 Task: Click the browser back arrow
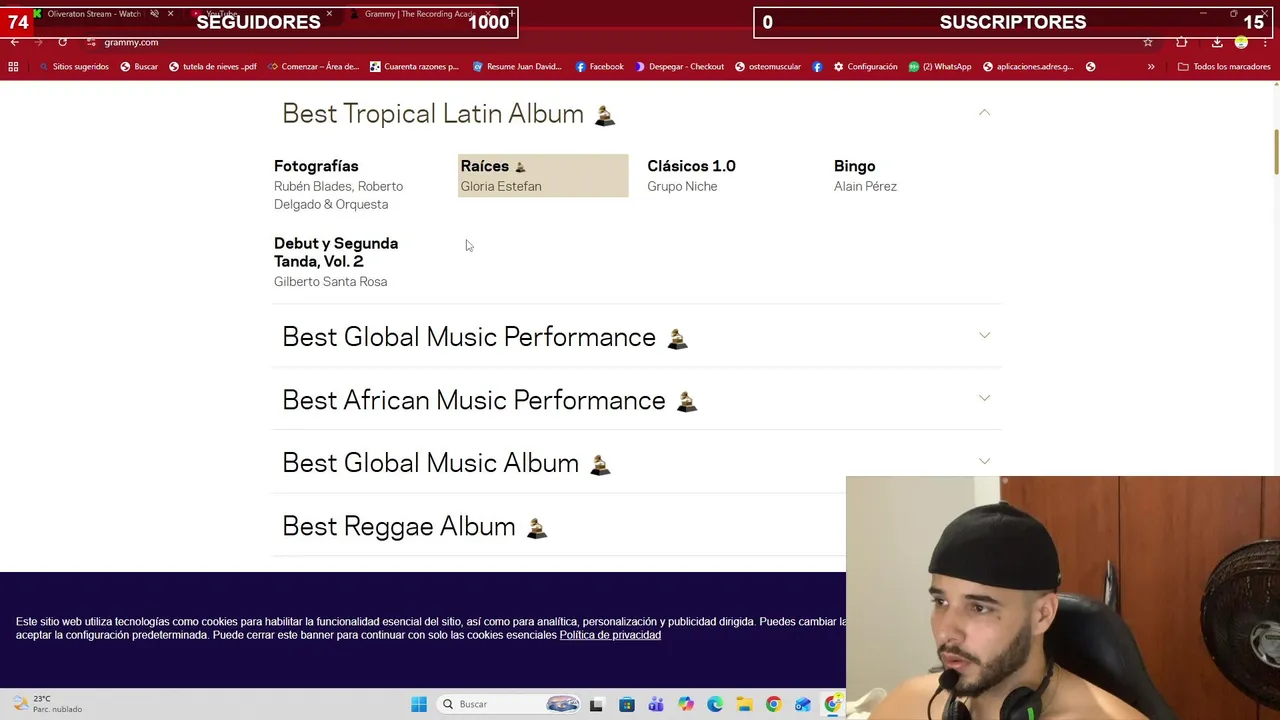pos(14,42)
